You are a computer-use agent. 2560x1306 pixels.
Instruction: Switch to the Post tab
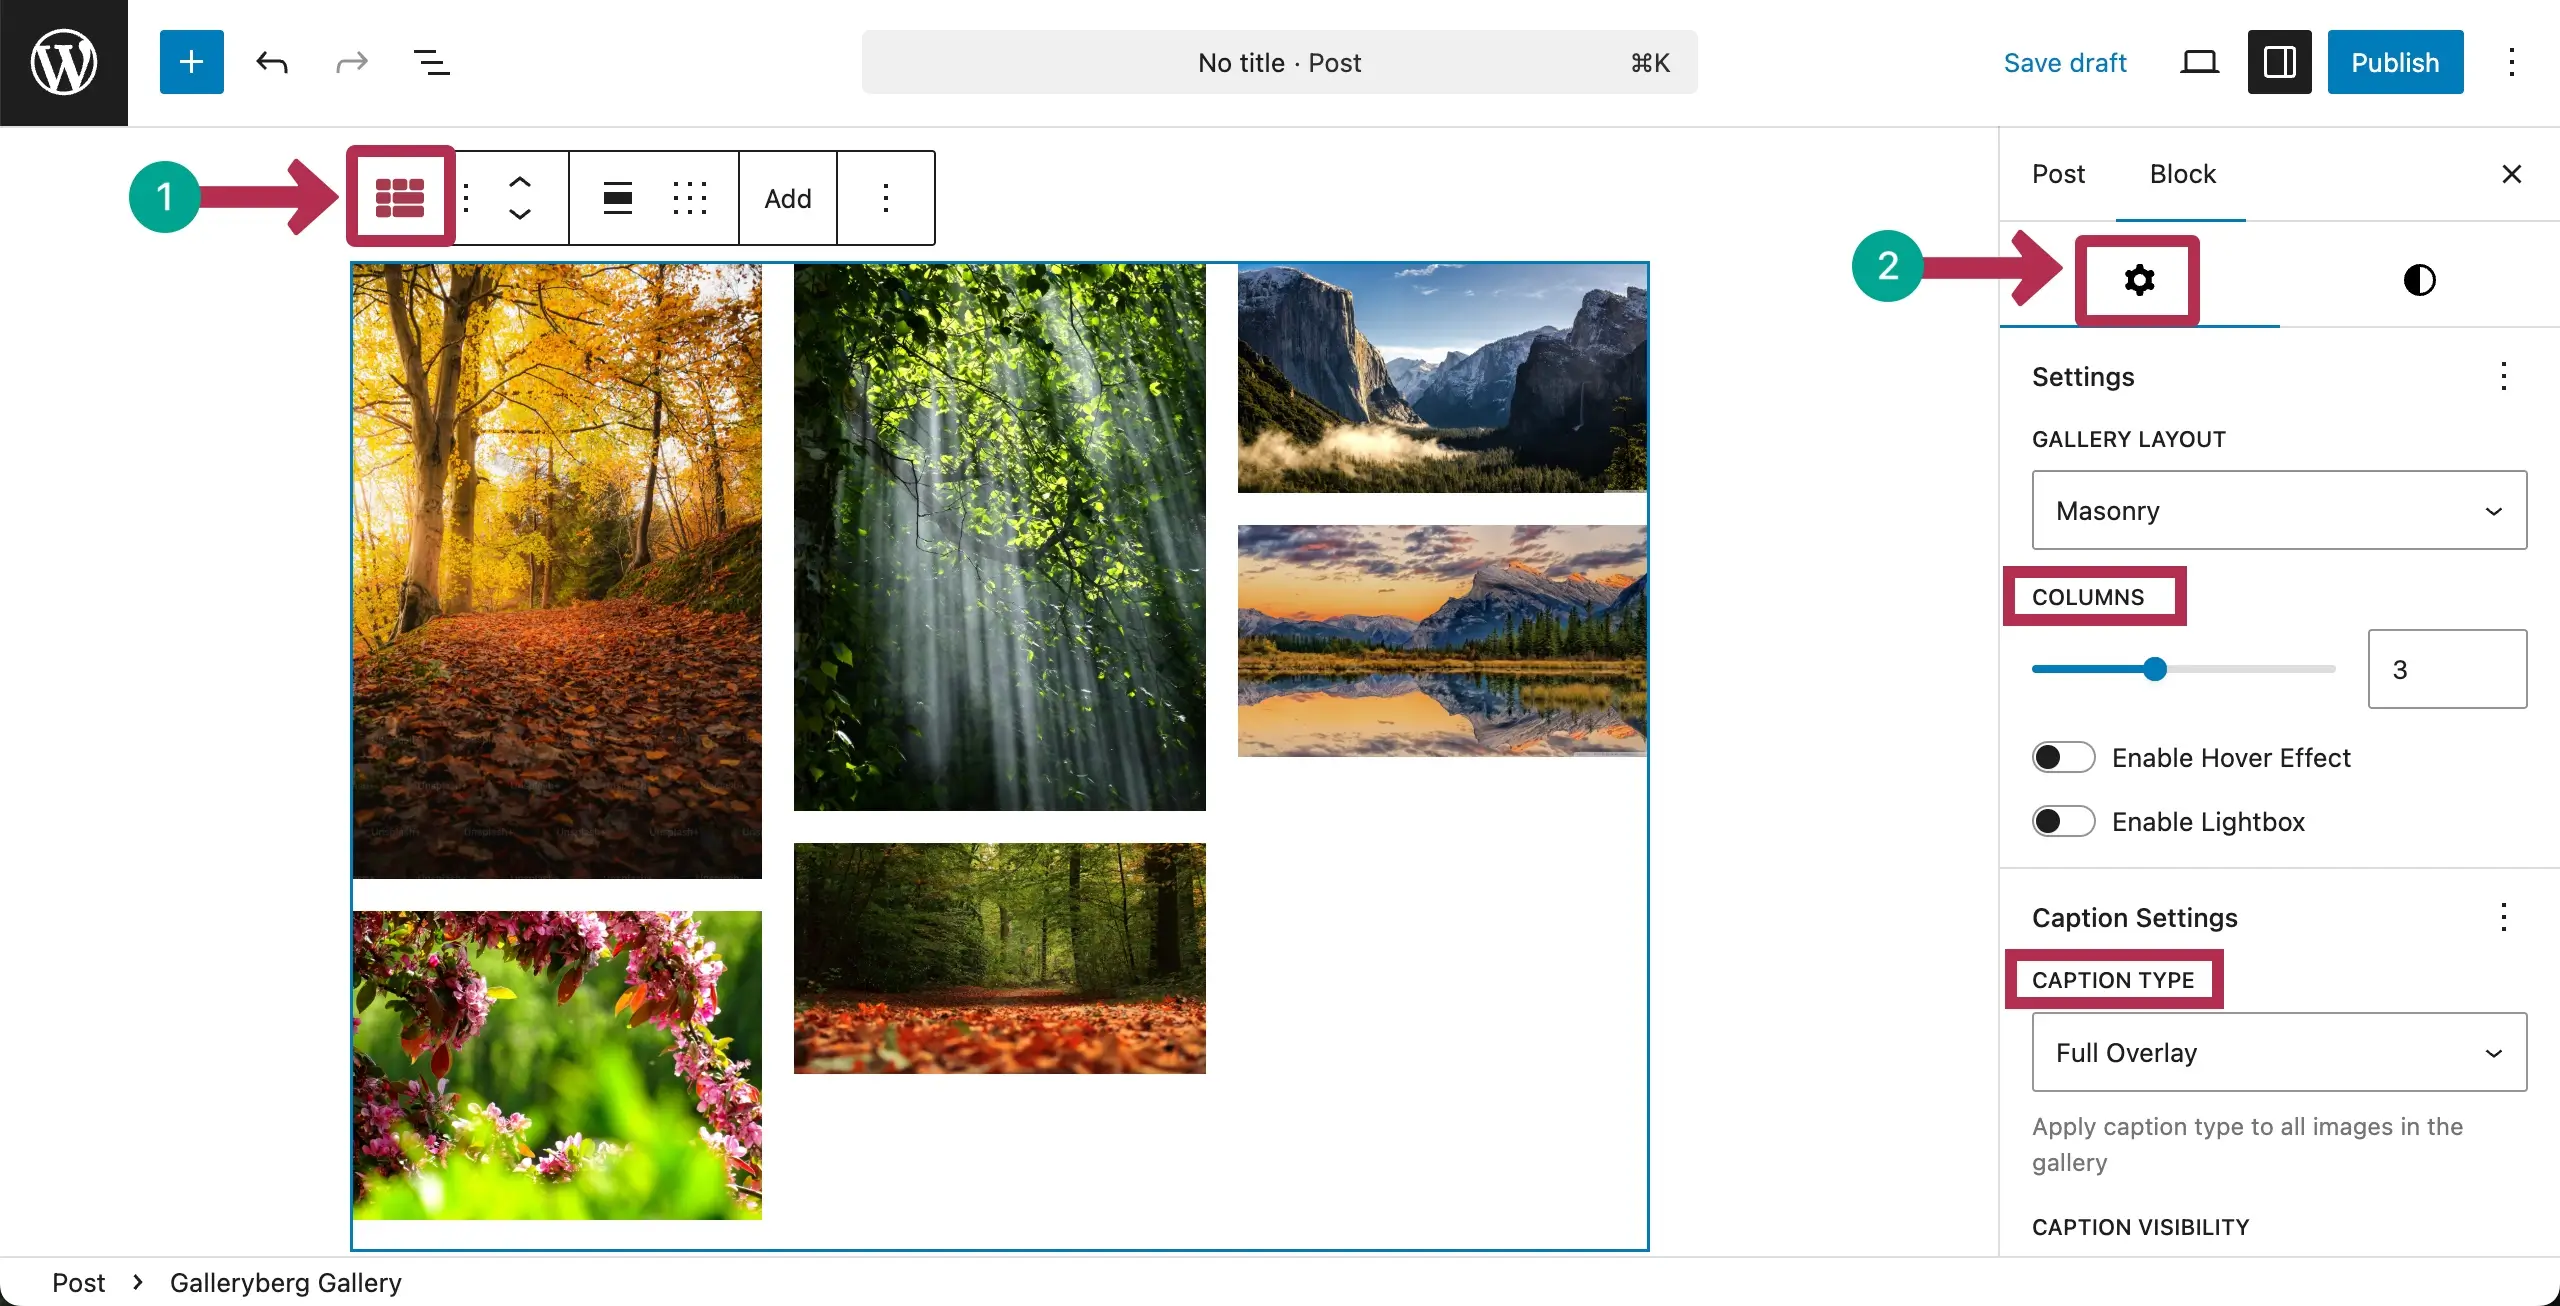[x=2058, y=173]
